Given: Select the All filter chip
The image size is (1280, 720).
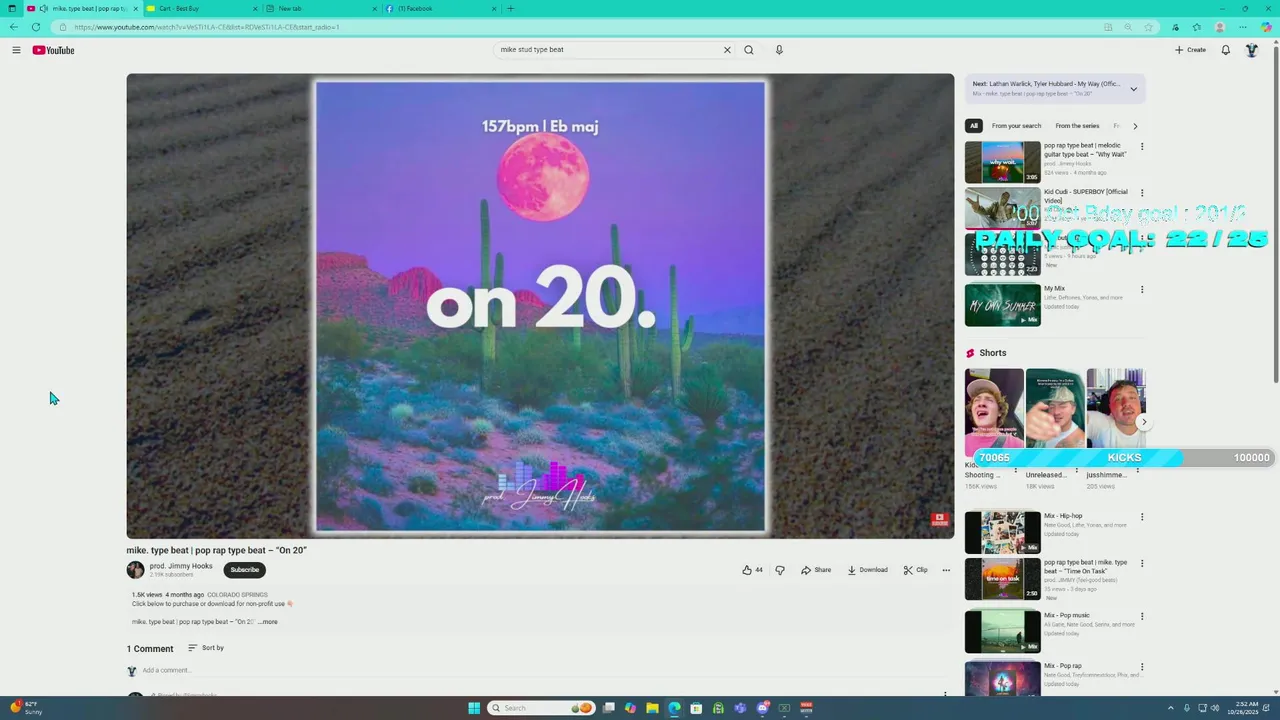Looking at the screenshot, I should (974, 126).
